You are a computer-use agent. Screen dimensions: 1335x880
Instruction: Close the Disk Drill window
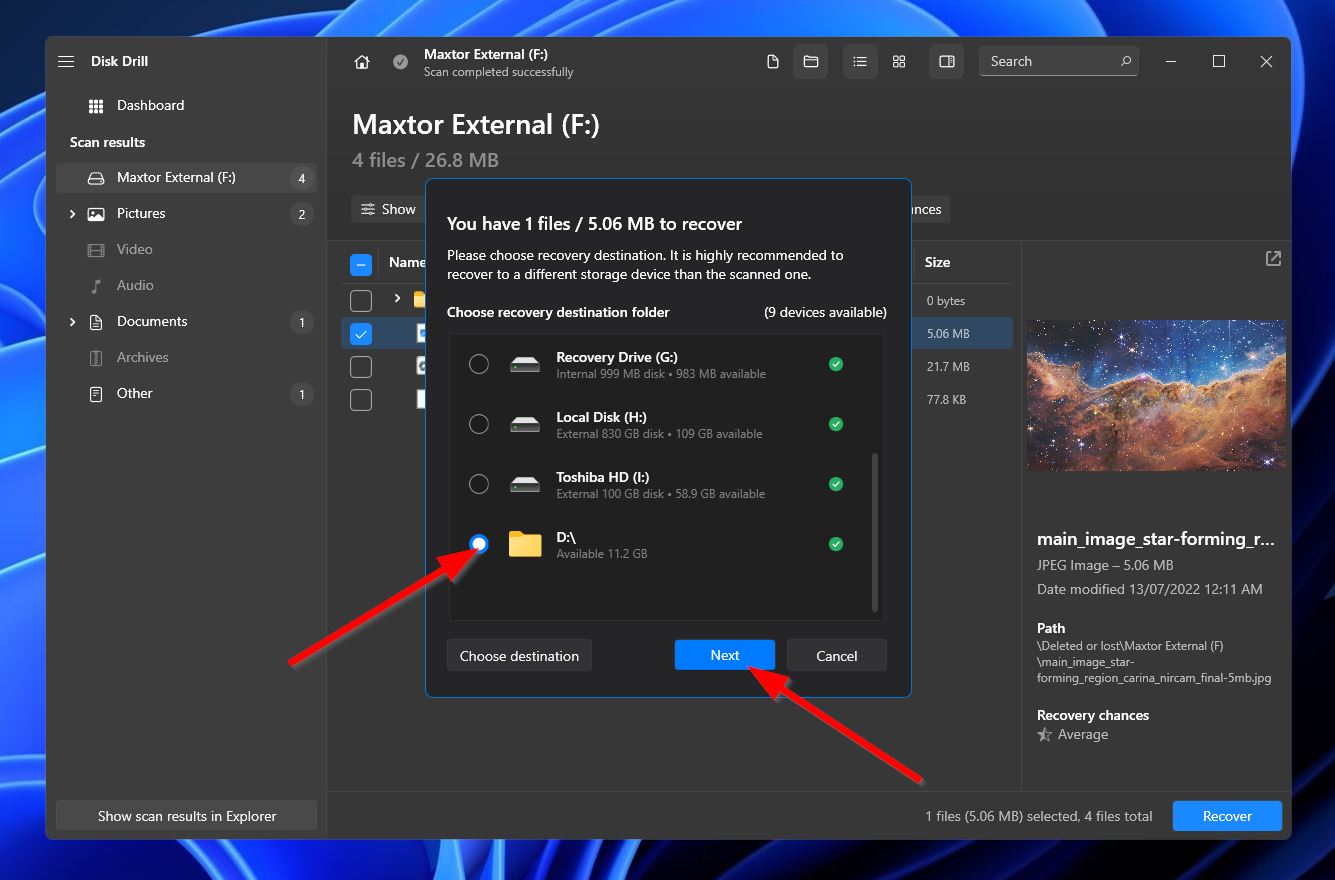[1266, 62]
